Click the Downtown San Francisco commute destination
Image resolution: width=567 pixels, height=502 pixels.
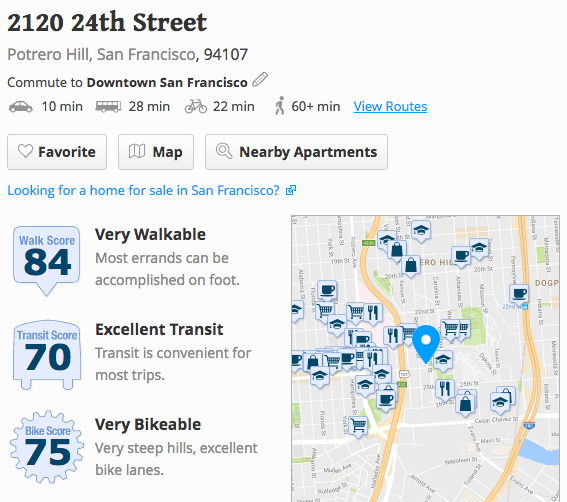(167, 82)
